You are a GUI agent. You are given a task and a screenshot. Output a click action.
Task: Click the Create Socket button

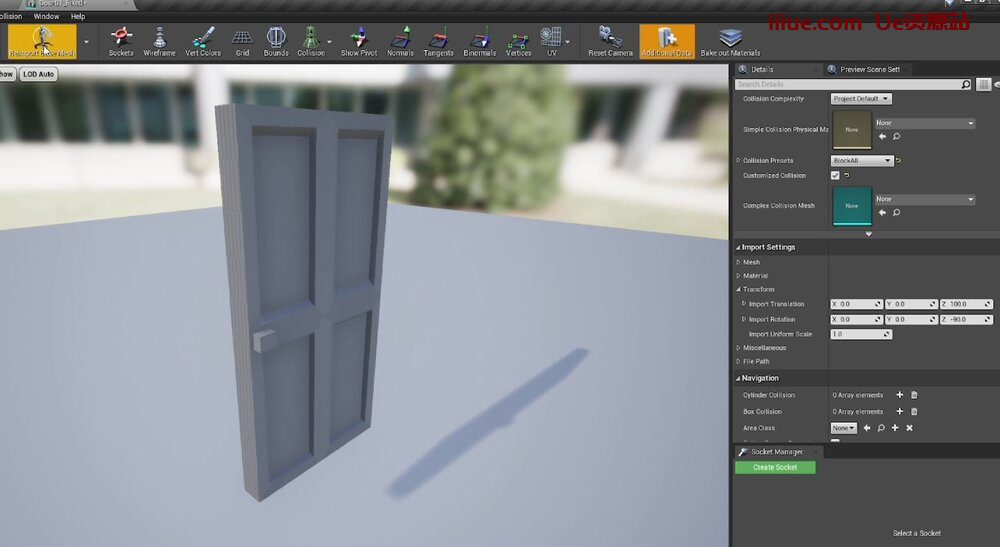pyautogui.click(x=775, y=467)
